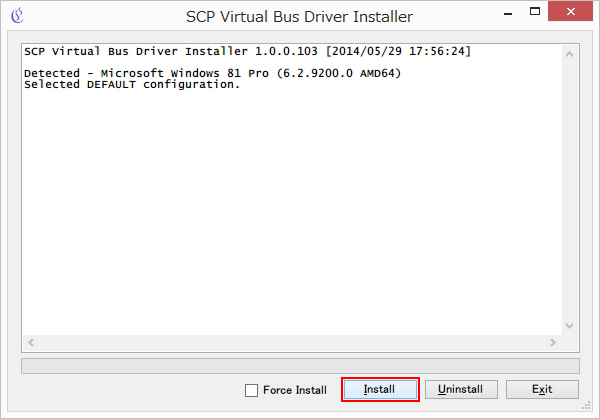
Task: Click the Install button
Action: [x=380, y=390]
